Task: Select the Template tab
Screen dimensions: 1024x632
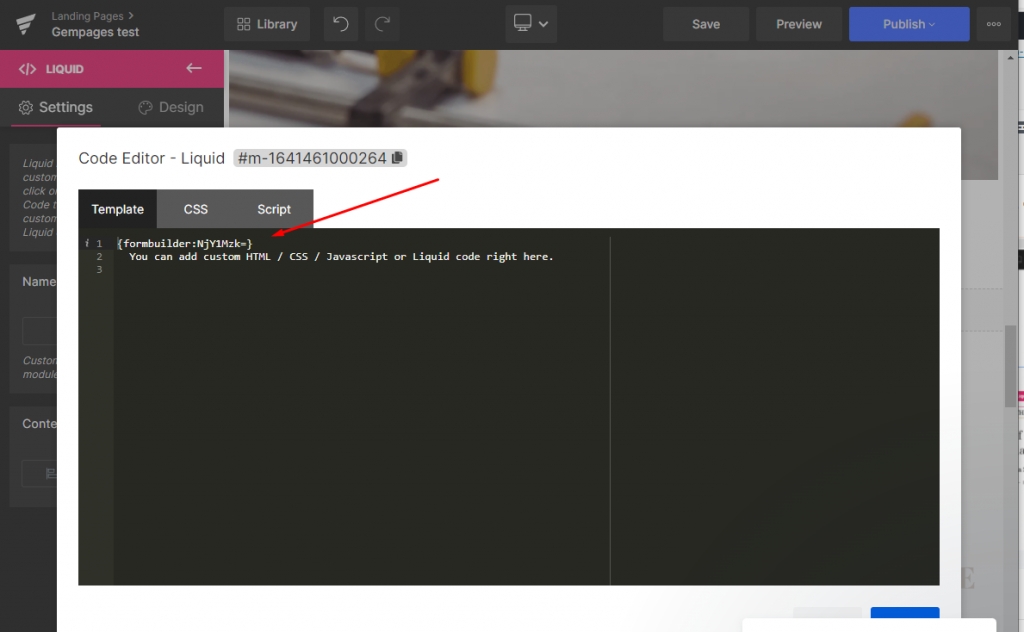Action: click(118, 209)
